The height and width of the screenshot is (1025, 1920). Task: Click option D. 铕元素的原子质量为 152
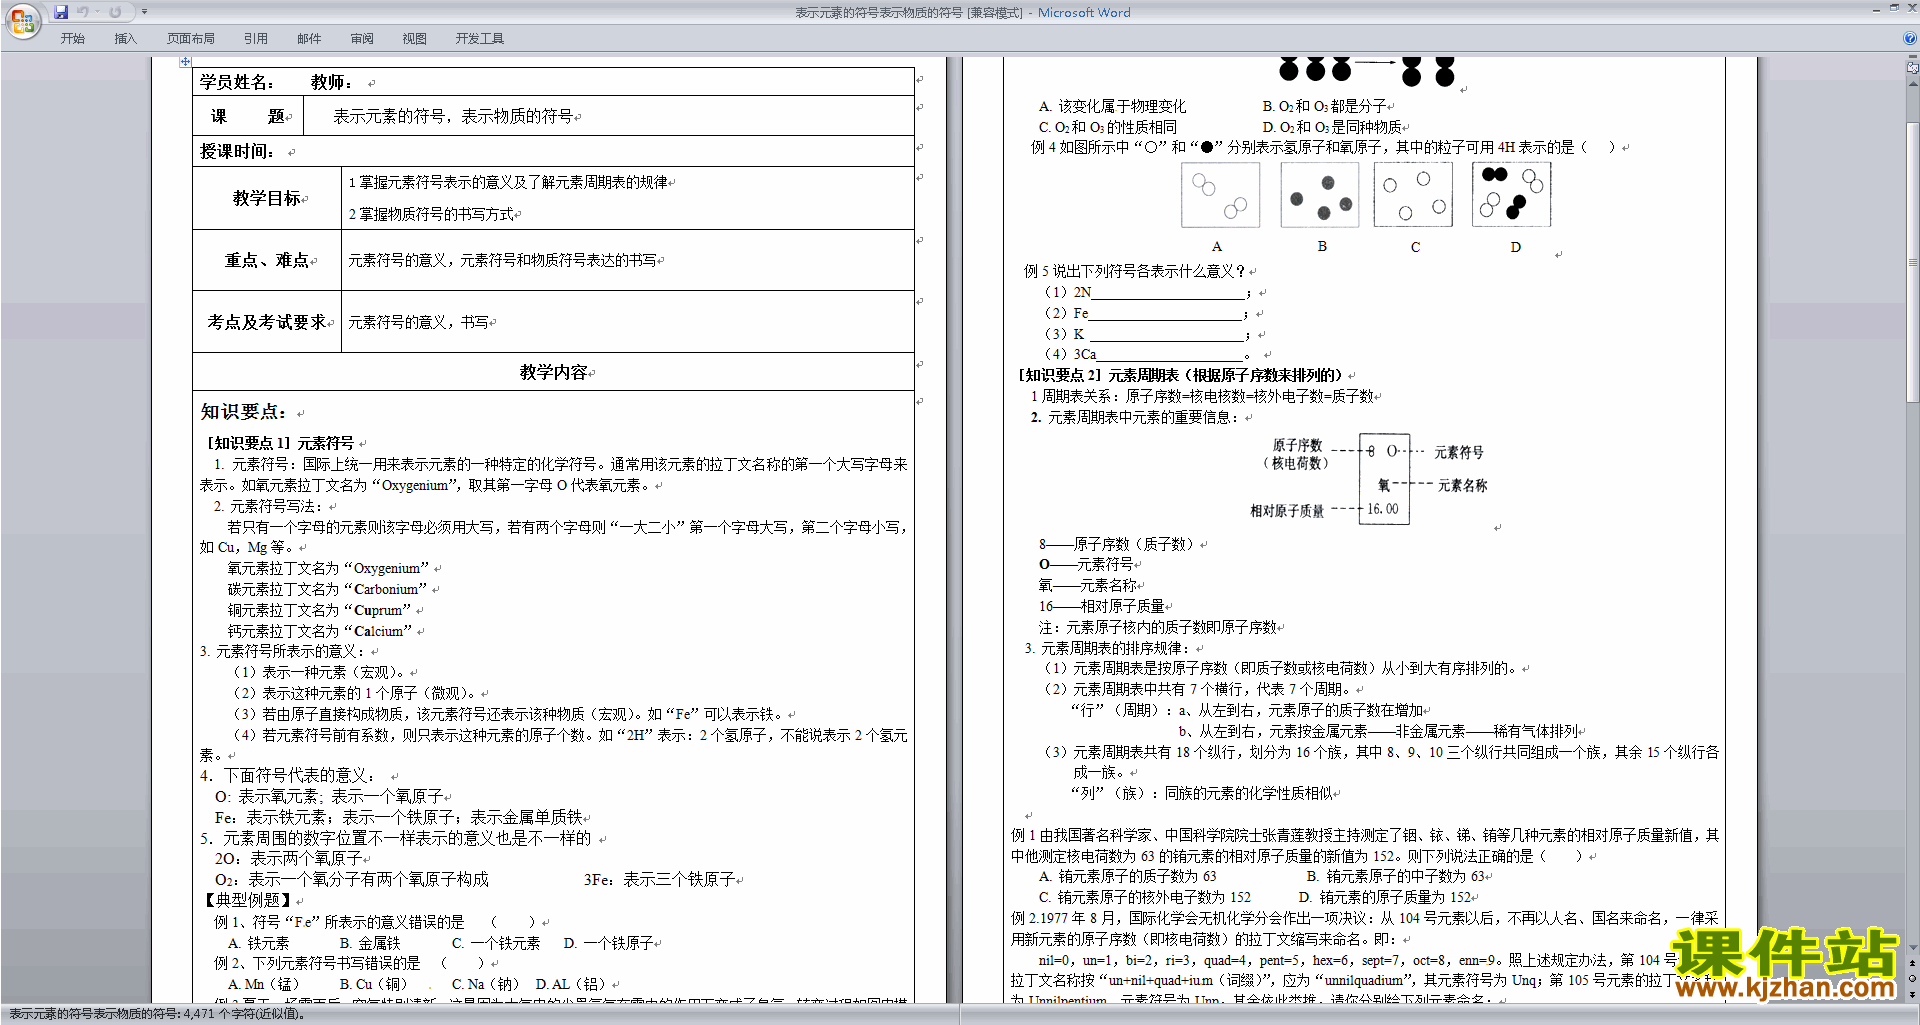[x=1385, y=897]
